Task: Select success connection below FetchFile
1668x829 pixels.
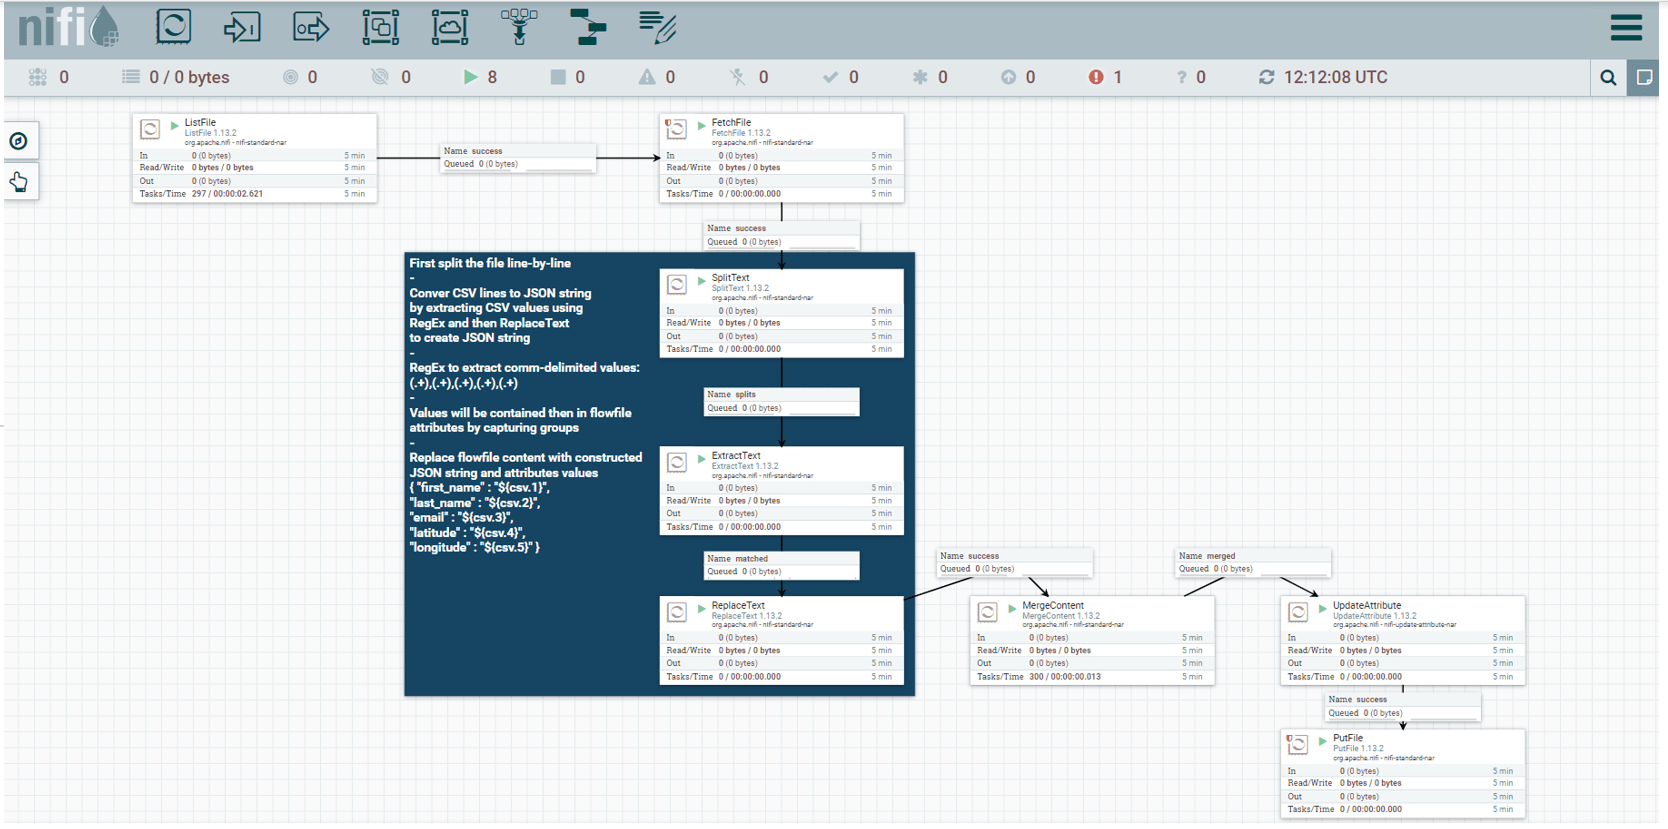Action: click(x=782, y=235)
